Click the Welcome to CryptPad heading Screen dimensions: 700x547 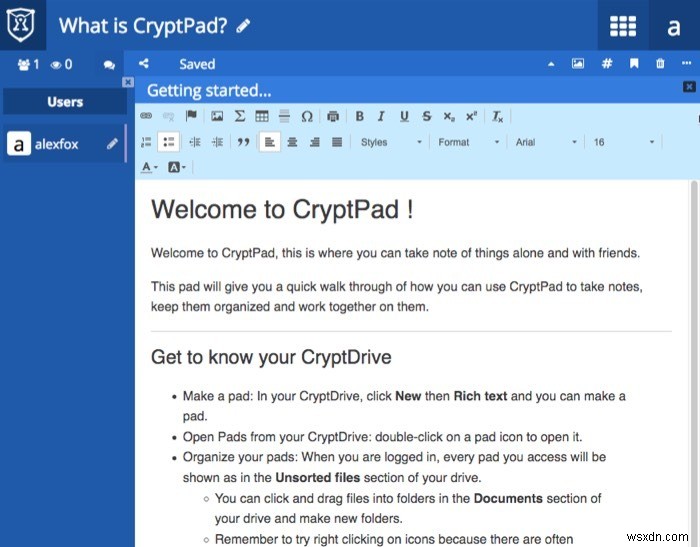pyautogui.click(x=282, y=209)
